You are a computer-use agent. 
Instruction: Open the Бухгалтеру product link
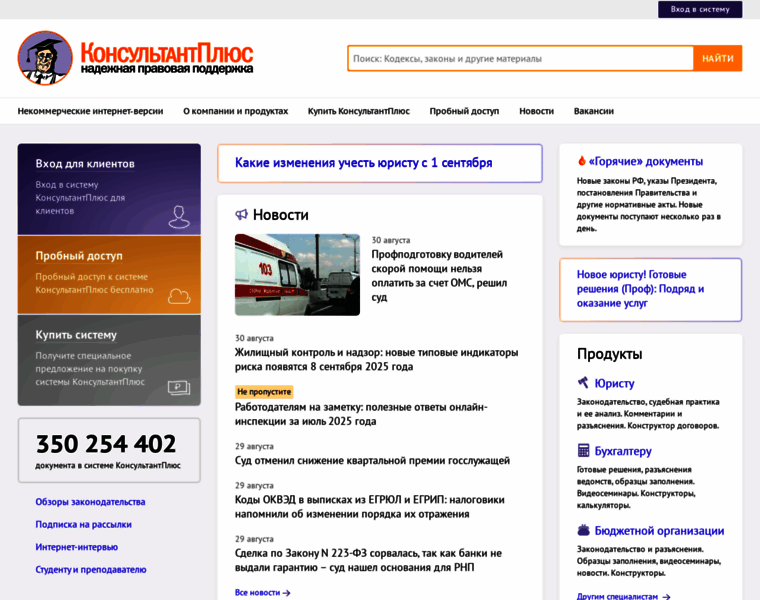coord(623,451)
